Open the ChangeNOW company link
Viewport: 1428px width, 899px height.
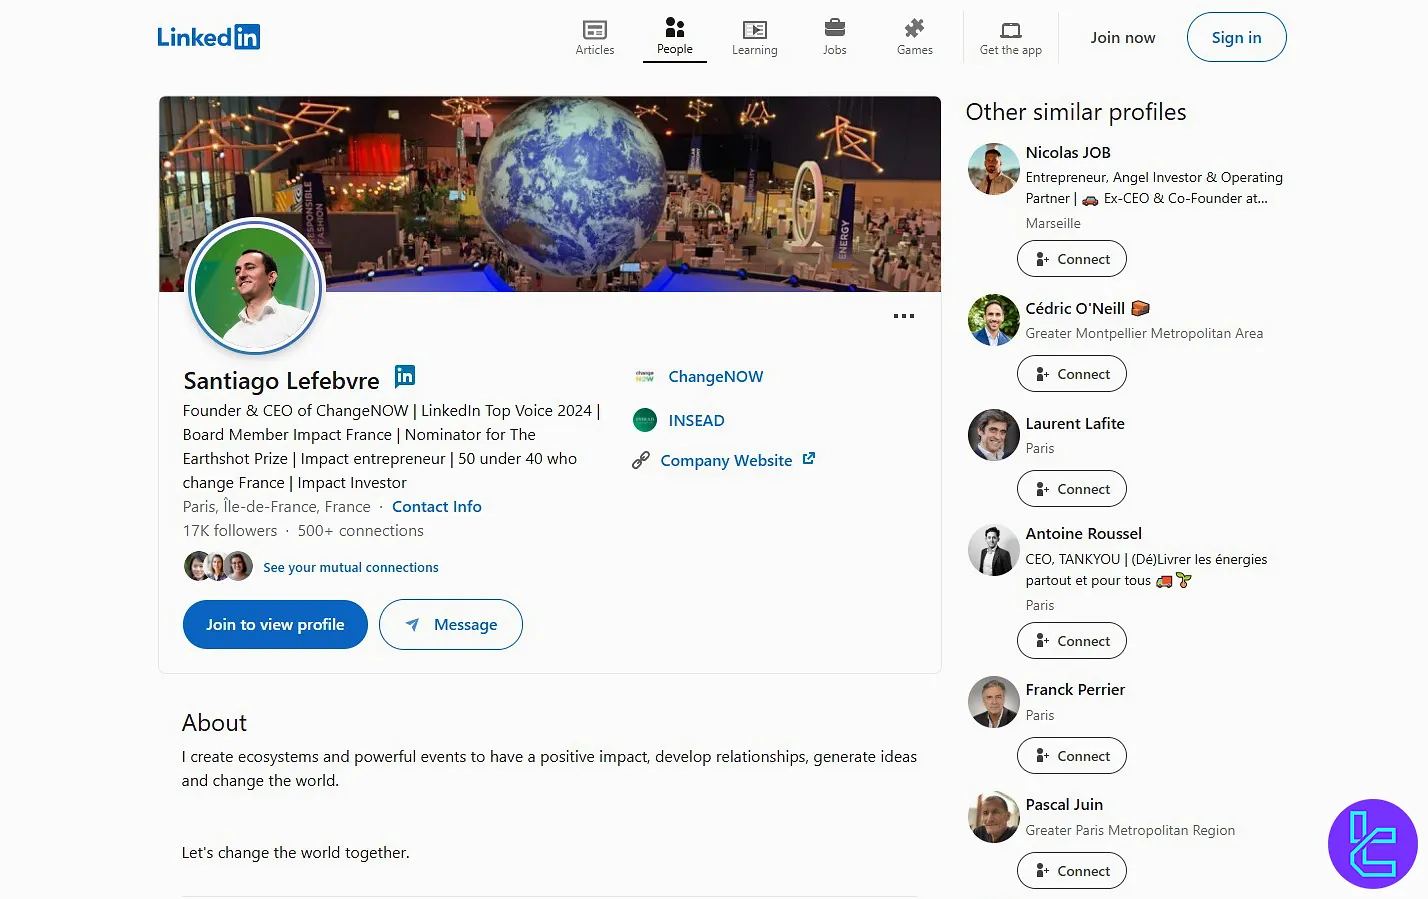716,377
